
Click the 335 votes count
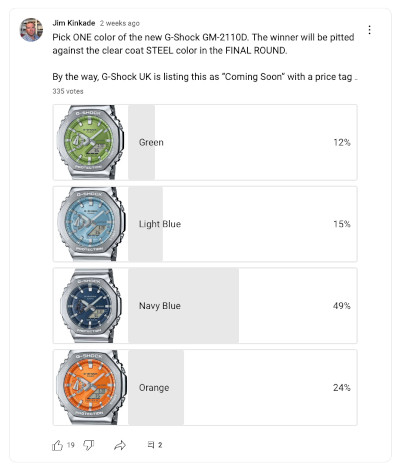click(68, 91)
